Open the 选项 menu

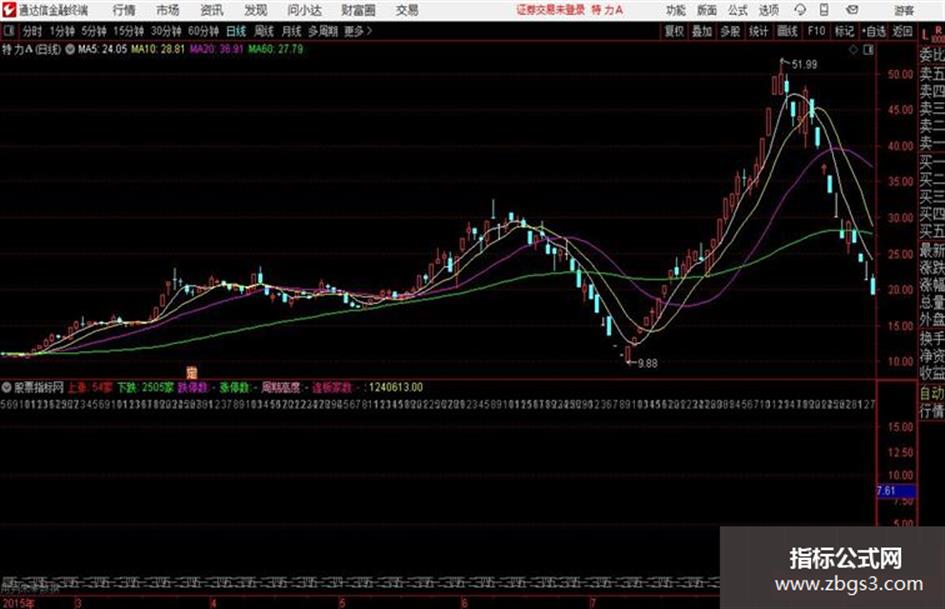coord(768,10)
